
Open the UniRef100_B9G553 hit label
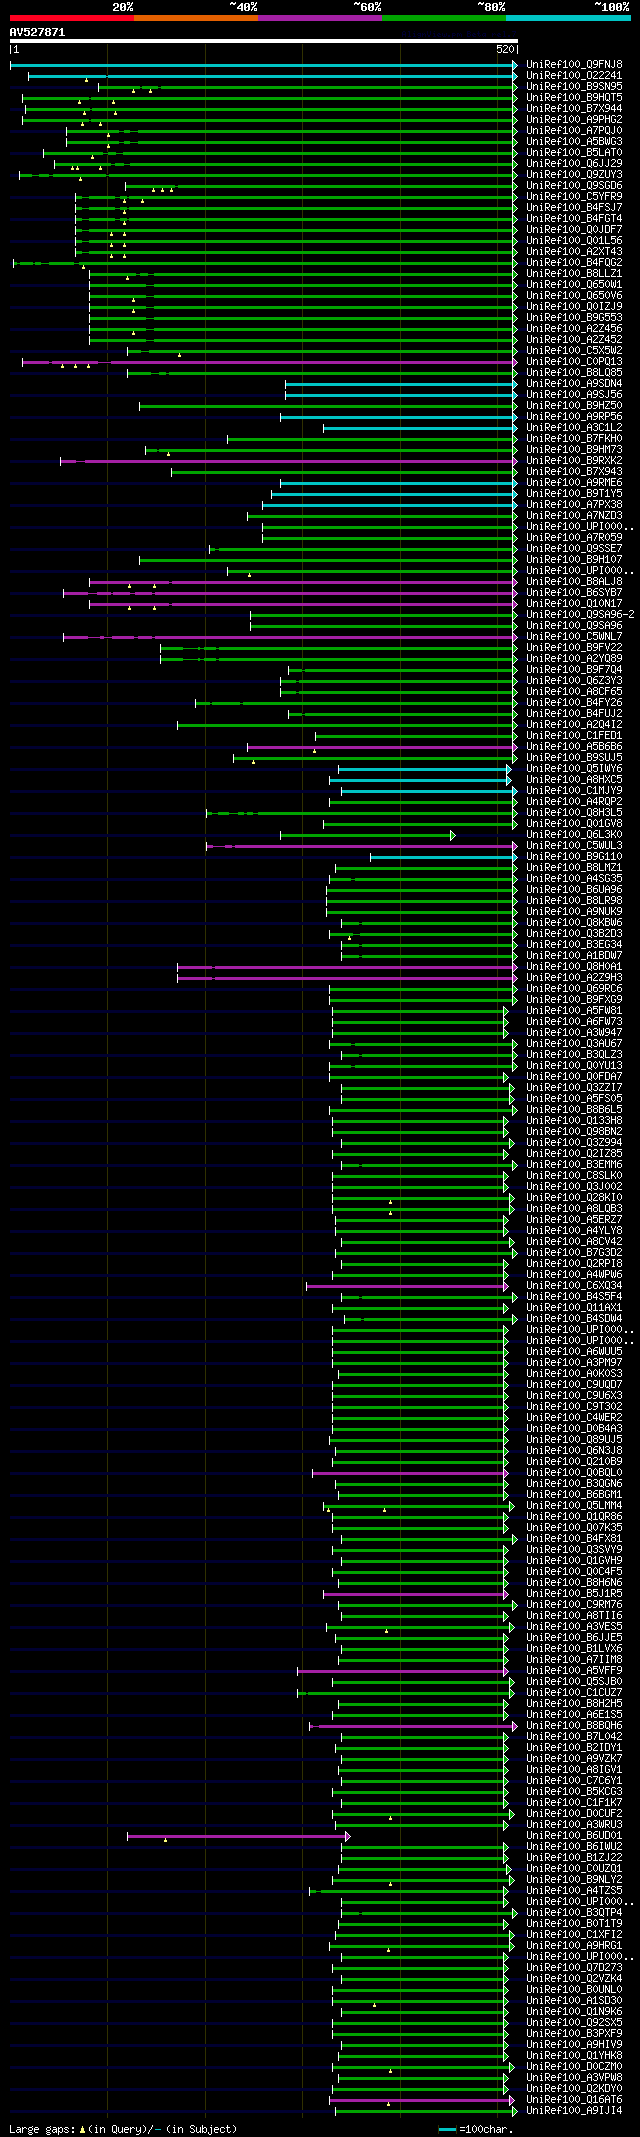574,317
